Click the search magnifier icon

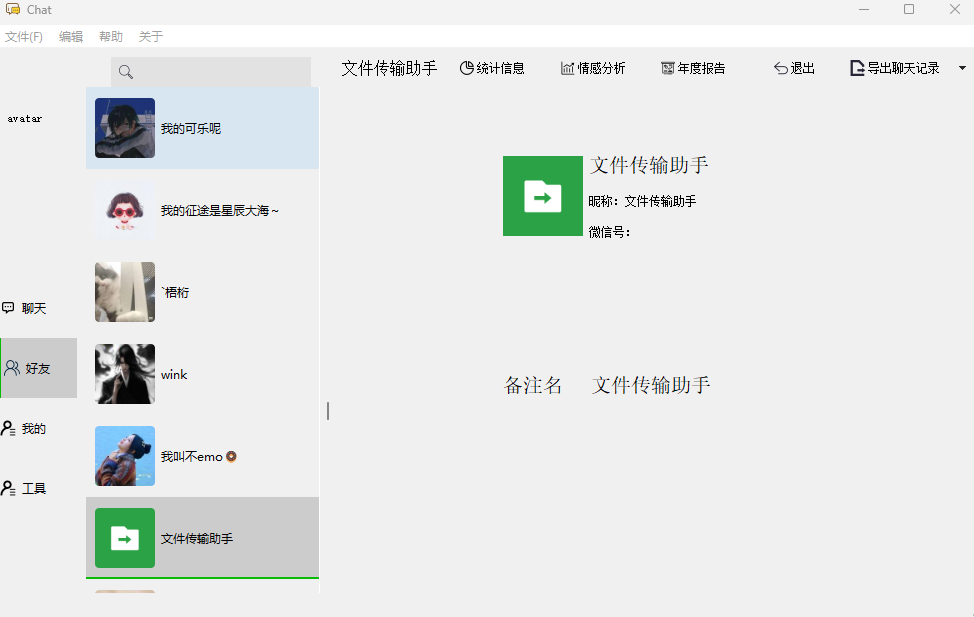pos(125,72)
